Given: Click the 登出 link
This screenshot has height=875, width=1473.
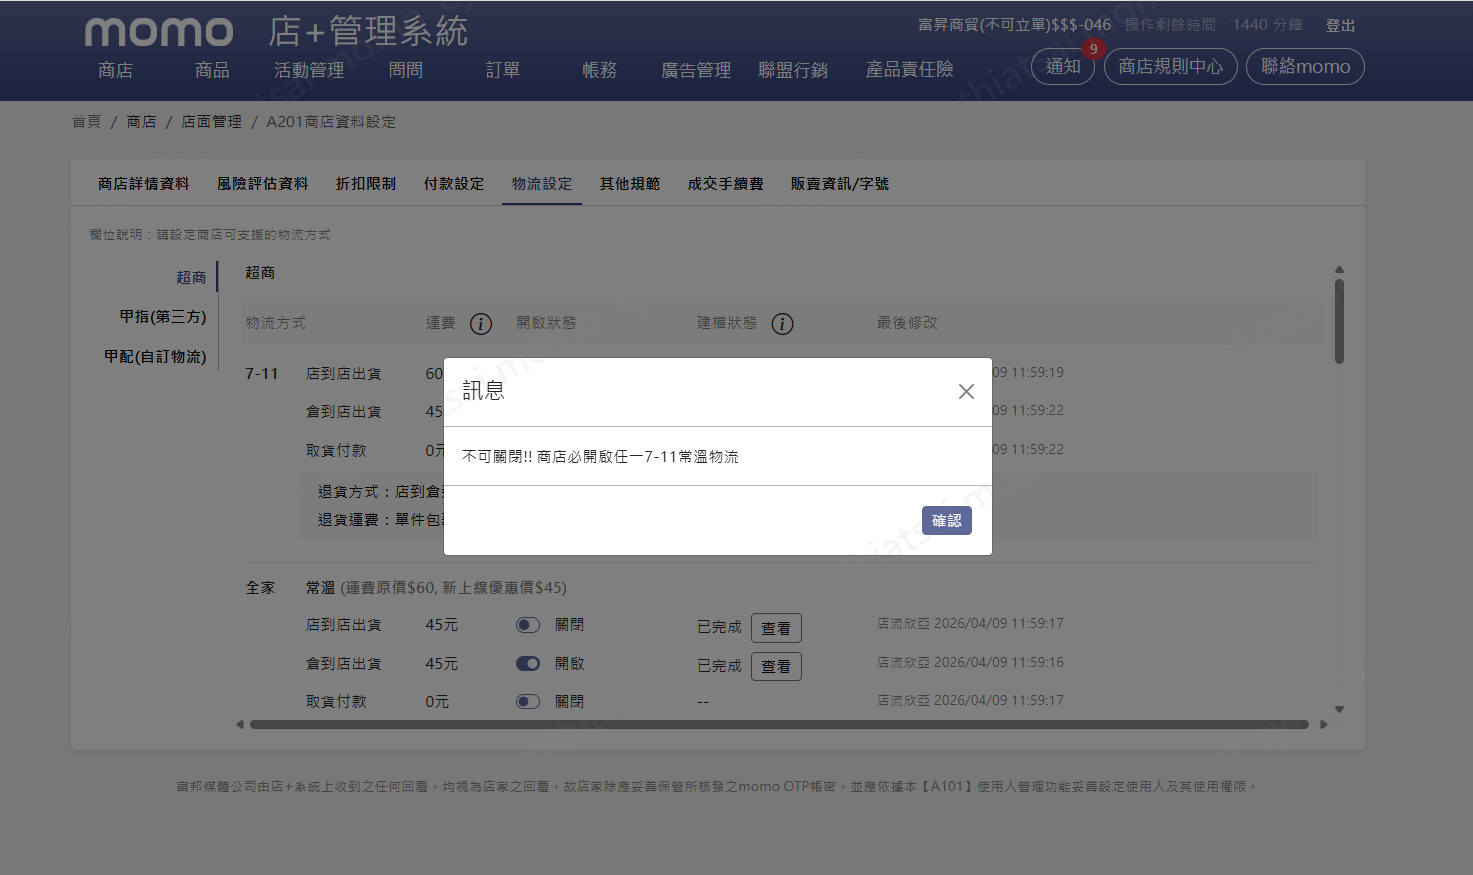Looking at the screenshot, I should tap(1340, 26).
